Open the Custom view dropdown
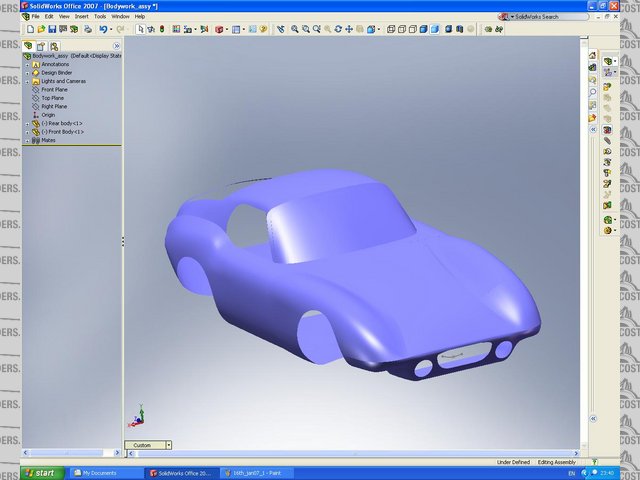 tap(168, 445)
